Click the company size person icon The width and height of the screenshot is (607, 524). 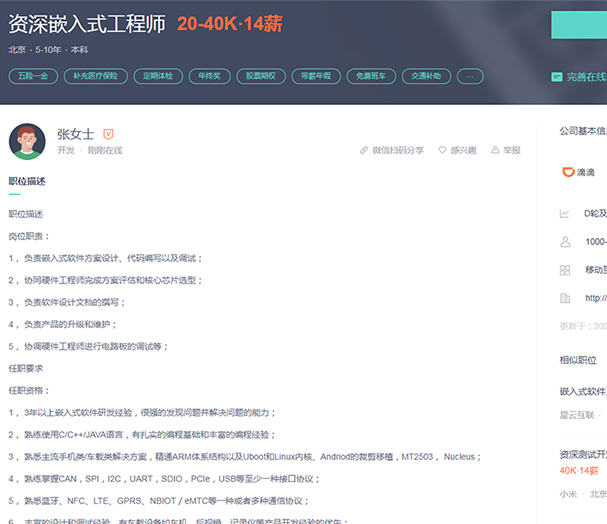[565, 241]
